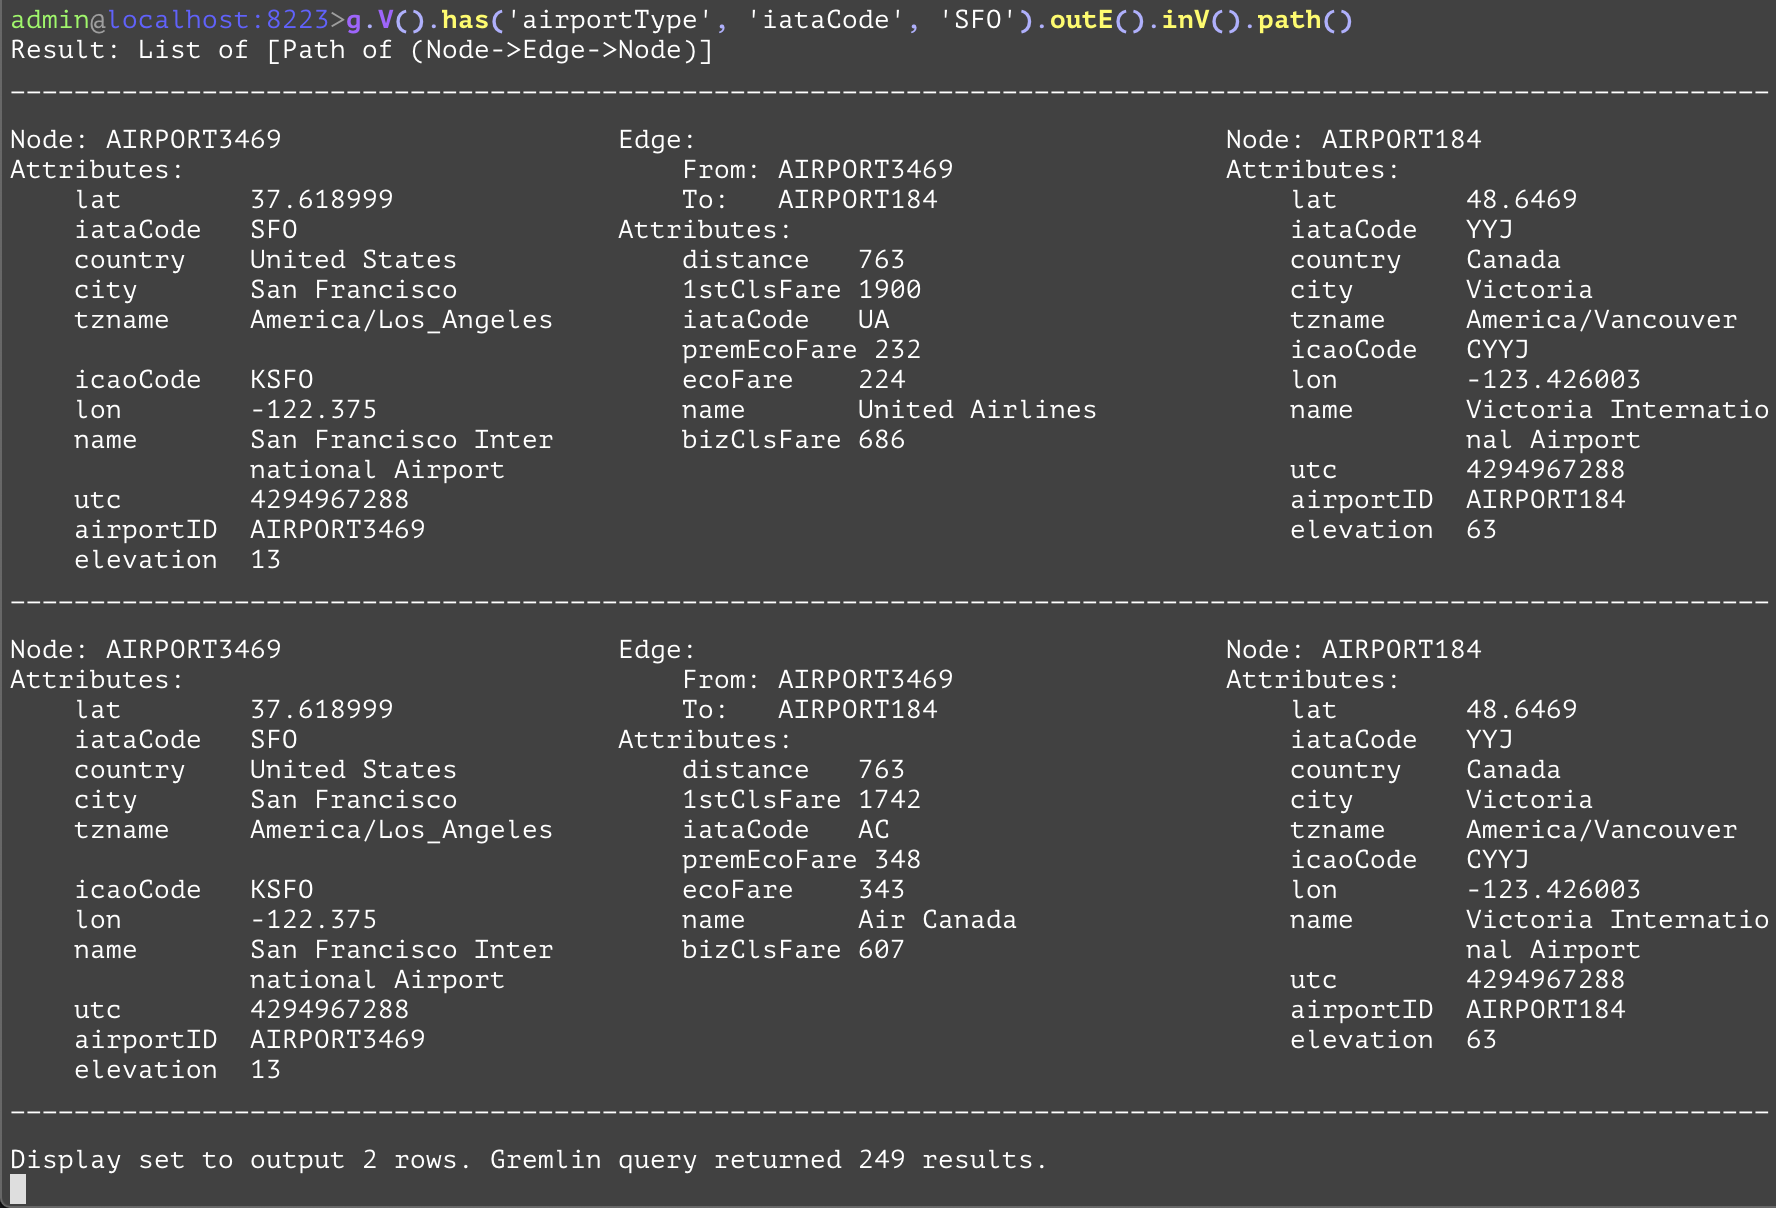Click the edge iataCode value AC
1776x1208 pixels.
coord(873,830)
